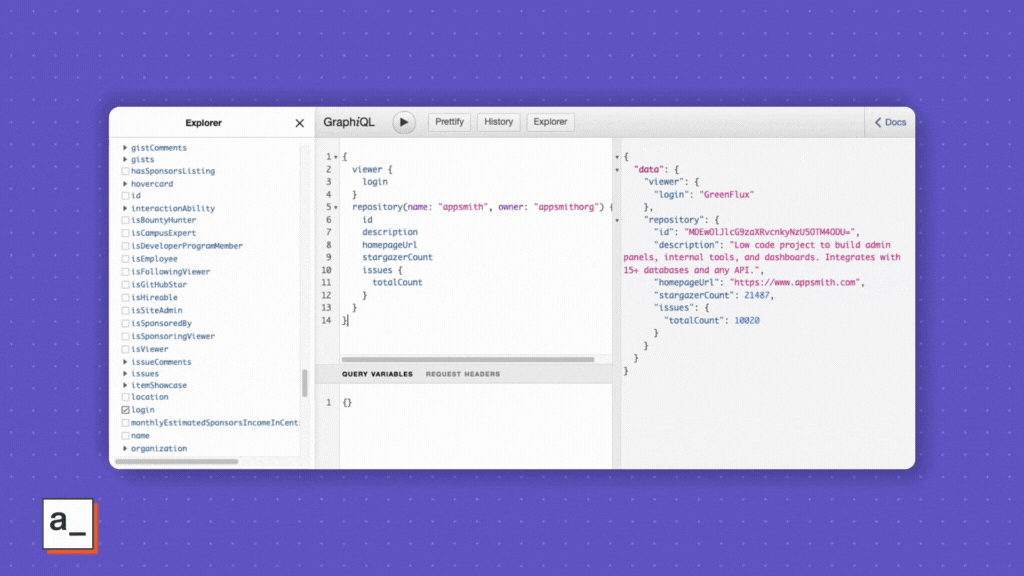Check the isEmployee checkbox
Viewport: 1024px width, 576px height.
125,259
